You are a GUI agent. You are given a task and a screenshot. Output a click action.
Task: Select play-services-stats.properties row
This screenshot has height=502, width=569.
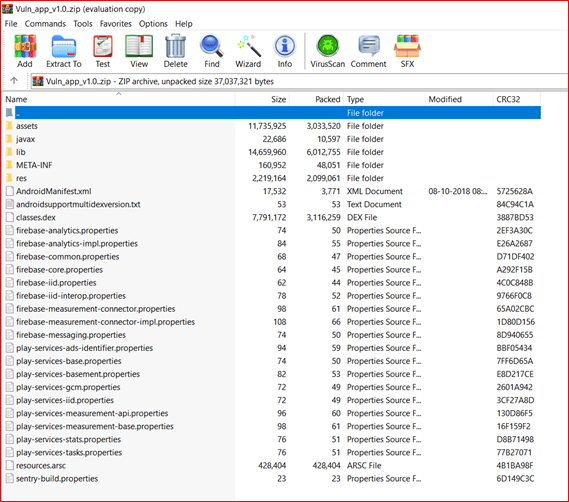click(272, 440)
